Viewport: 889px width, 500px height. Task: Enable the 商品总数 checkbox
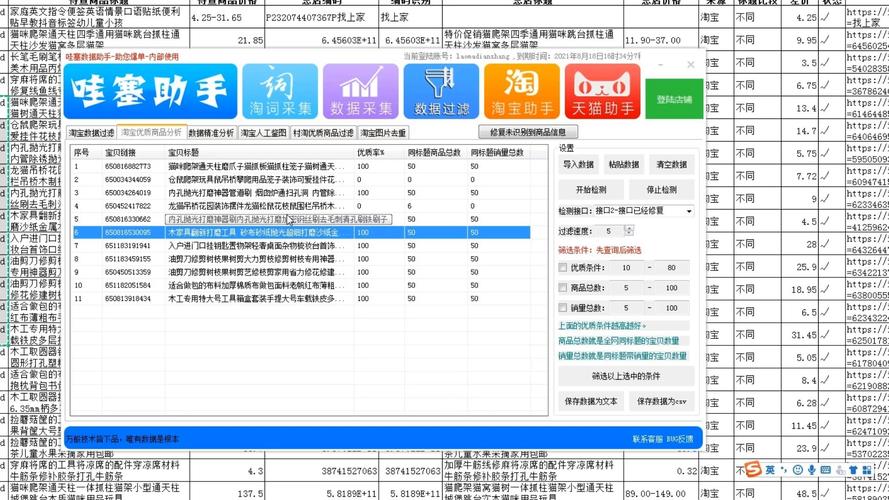point(562,288)
